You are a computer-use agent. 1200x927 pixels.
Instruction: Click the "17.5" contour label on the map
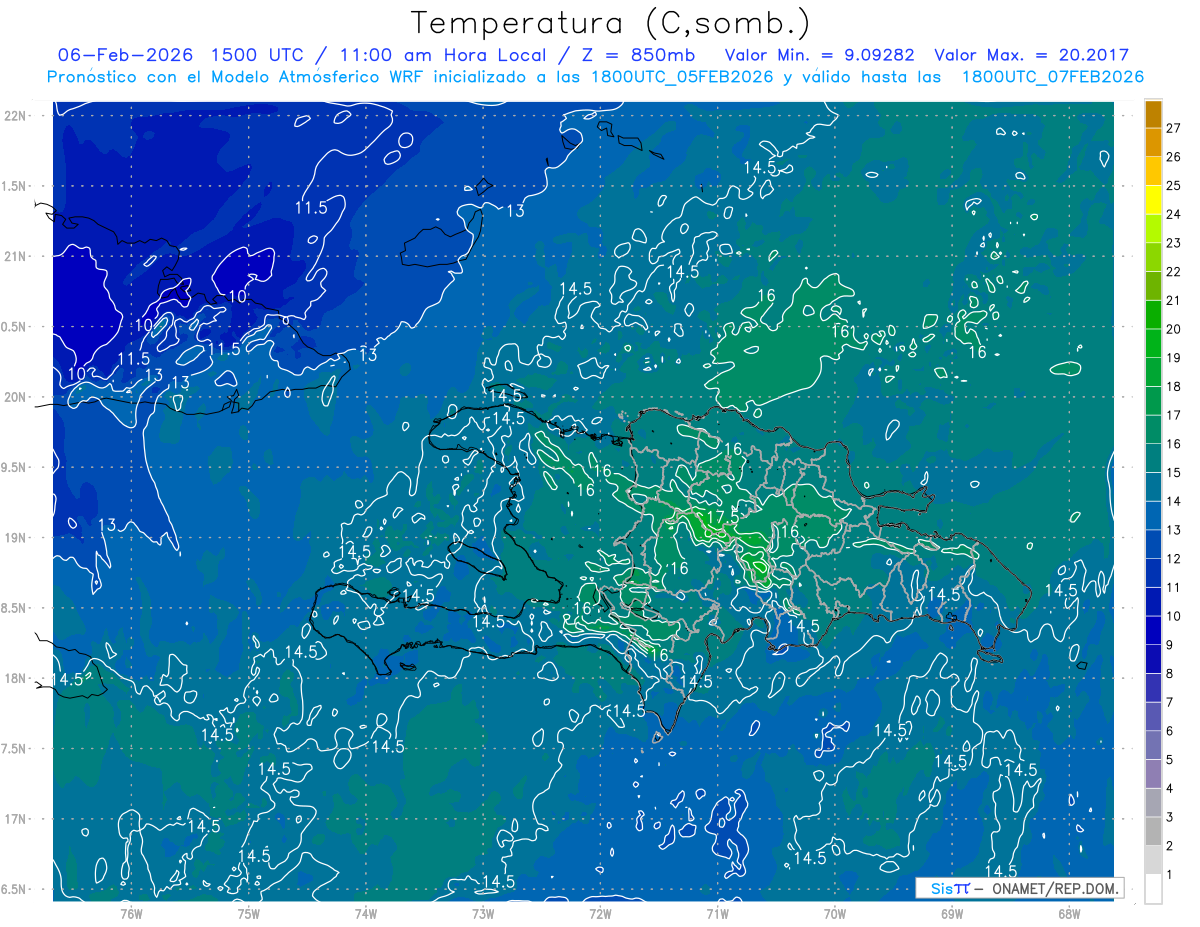coord(721,516)
